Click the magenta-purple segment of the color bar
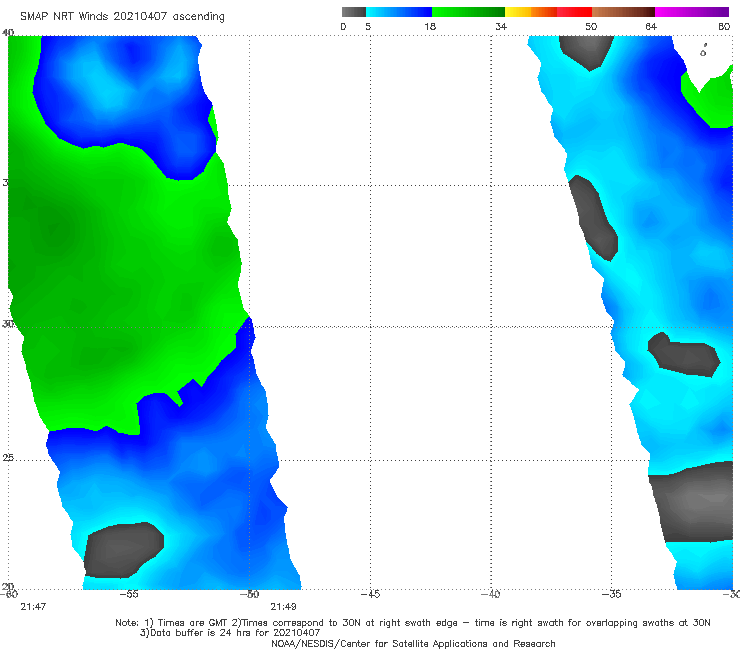Viewport: 740px width, 650px height. (x=692, y=12)
